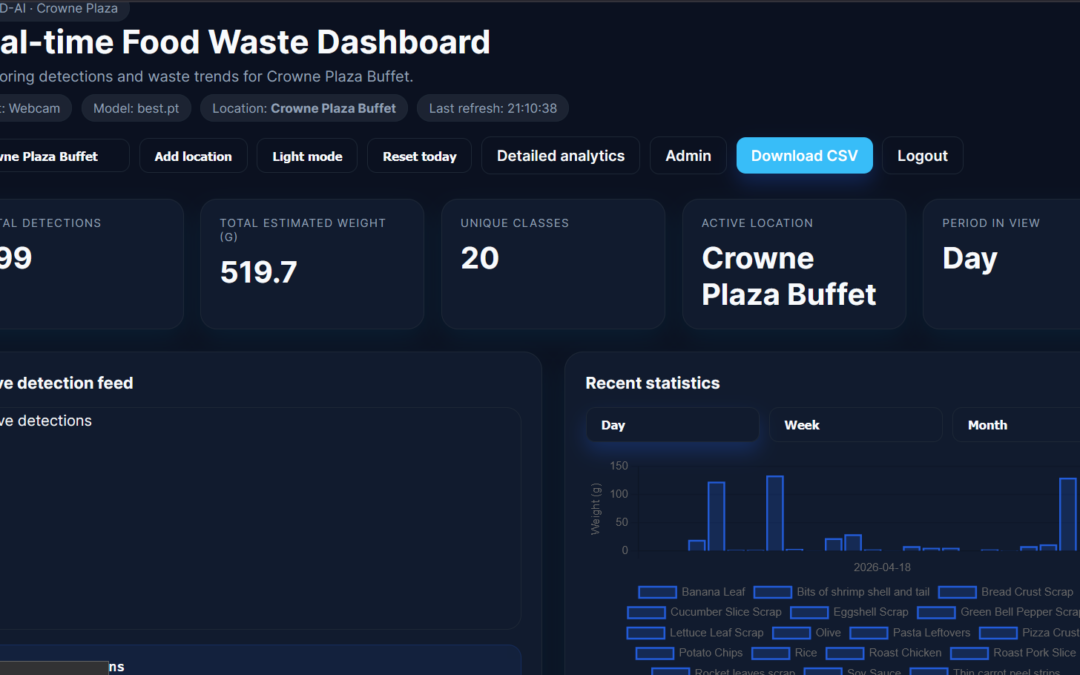Click the Weight (g) axis title
This screenshot has width=1080, height=675.
(596, 508)
